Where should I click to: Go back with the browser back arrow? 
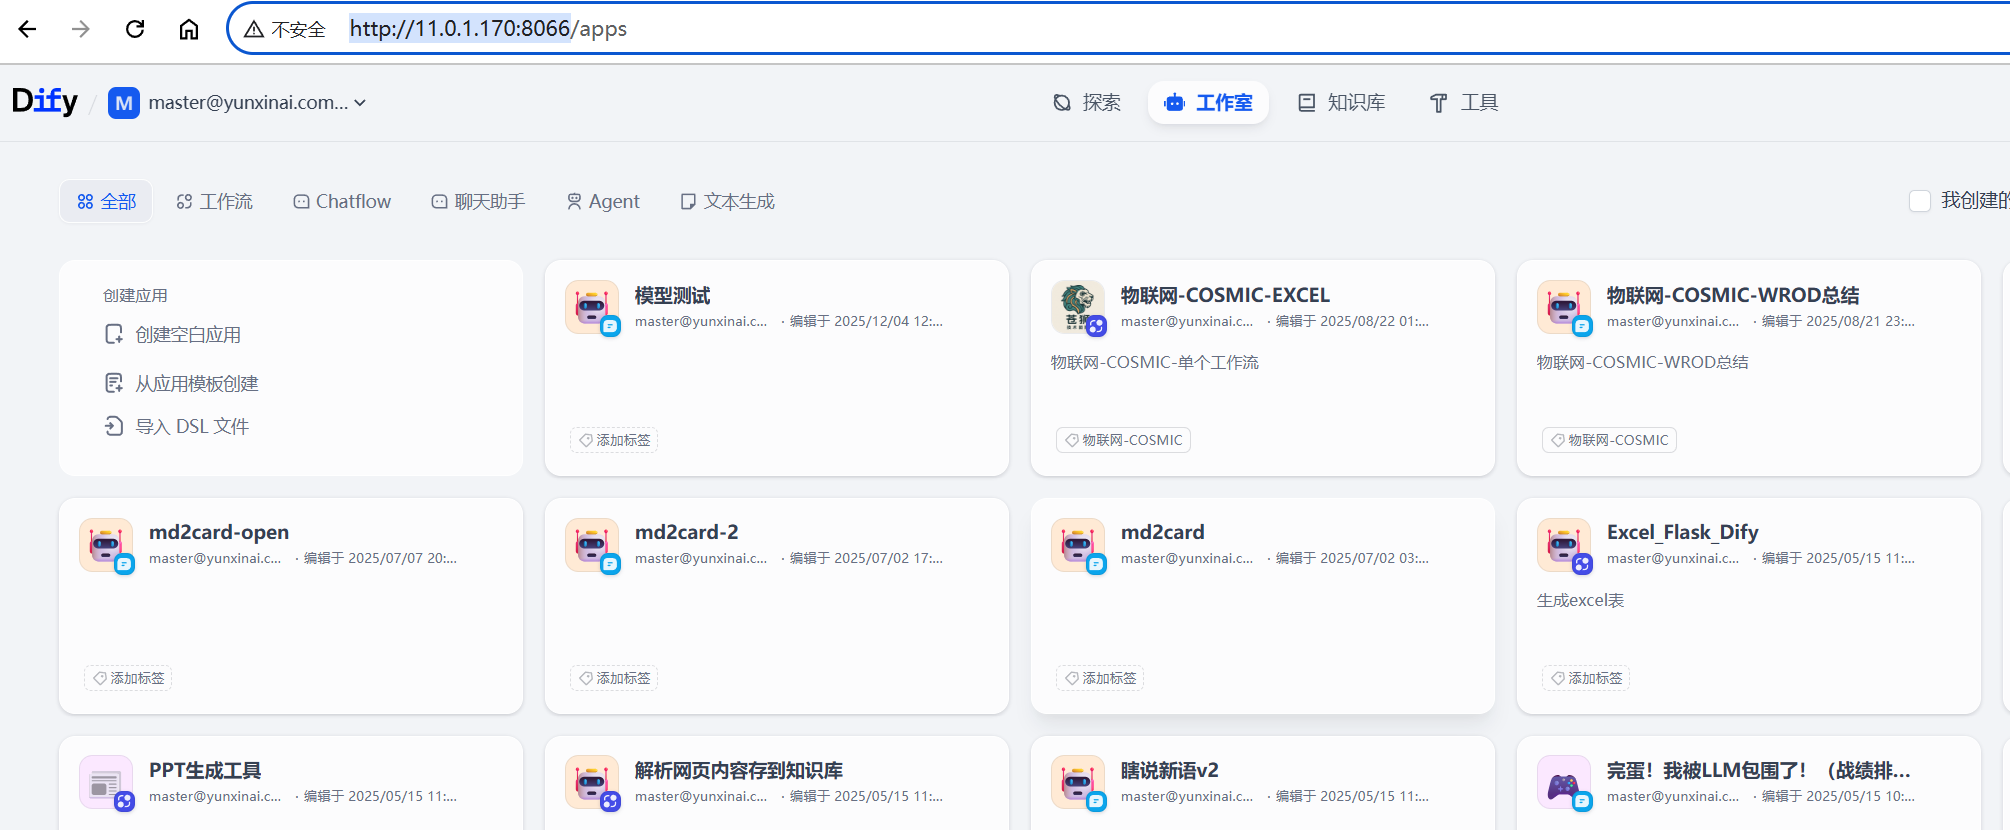27,29
